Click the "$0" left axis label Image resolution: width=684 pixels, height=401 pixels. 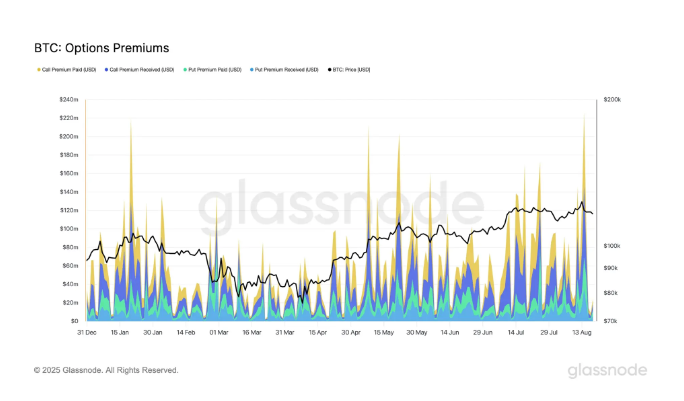pyautogui.click(x=75, y=321)
